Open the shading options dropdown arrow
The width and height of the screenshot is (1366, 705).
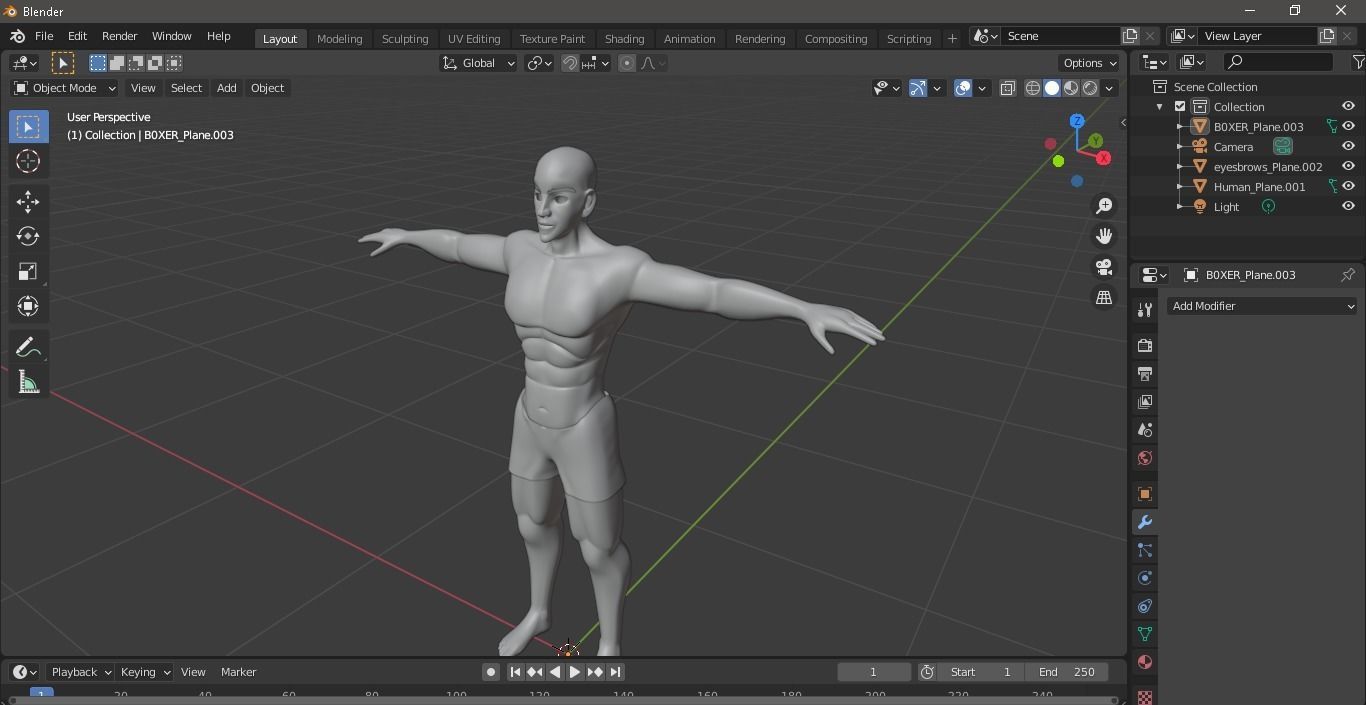point(1109,88)
